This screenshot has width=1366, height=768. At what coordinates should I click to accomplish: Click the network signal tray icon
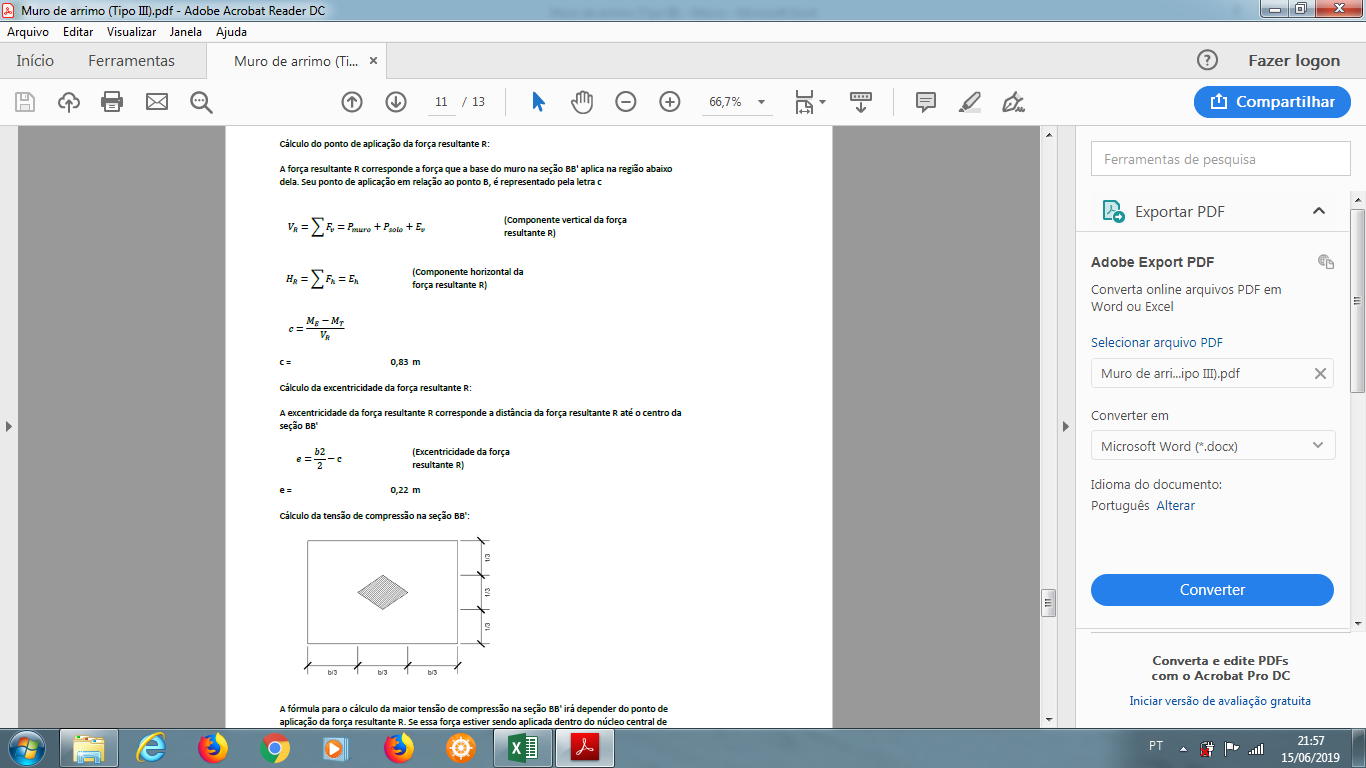(1256, 748)
